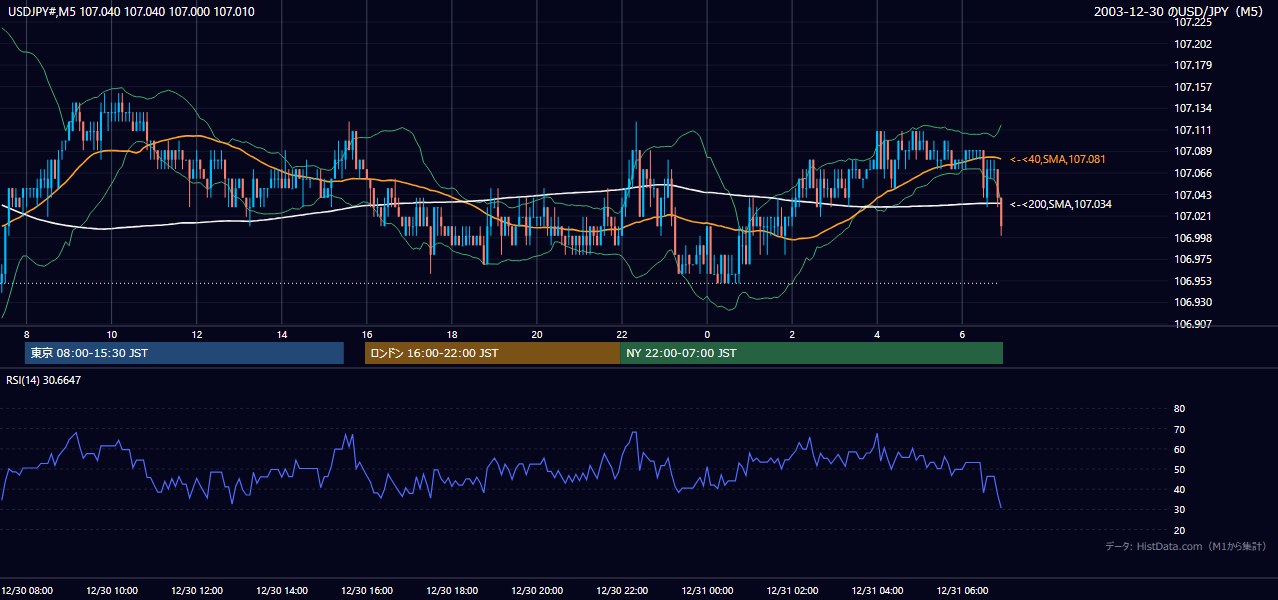Click hour tick 8 under price chart
Viewport: 1278px width, 600px height.
[x=27, y=334]
